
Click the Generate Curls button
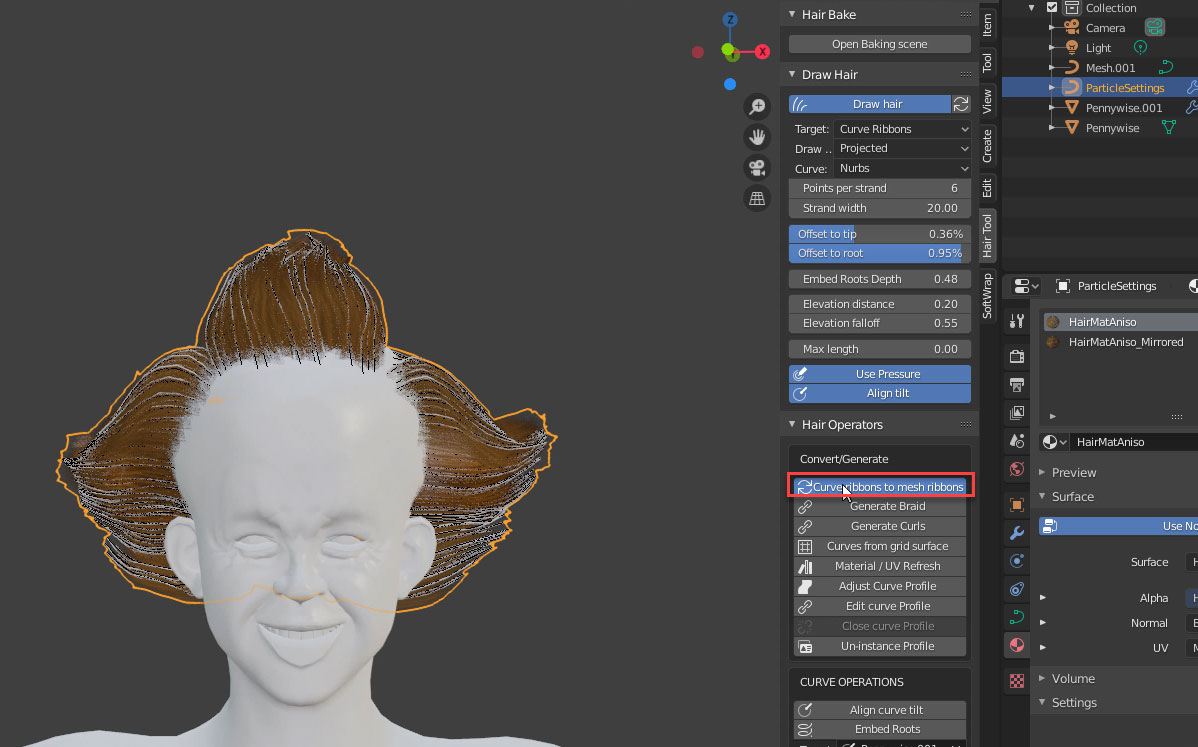point(880,526)
